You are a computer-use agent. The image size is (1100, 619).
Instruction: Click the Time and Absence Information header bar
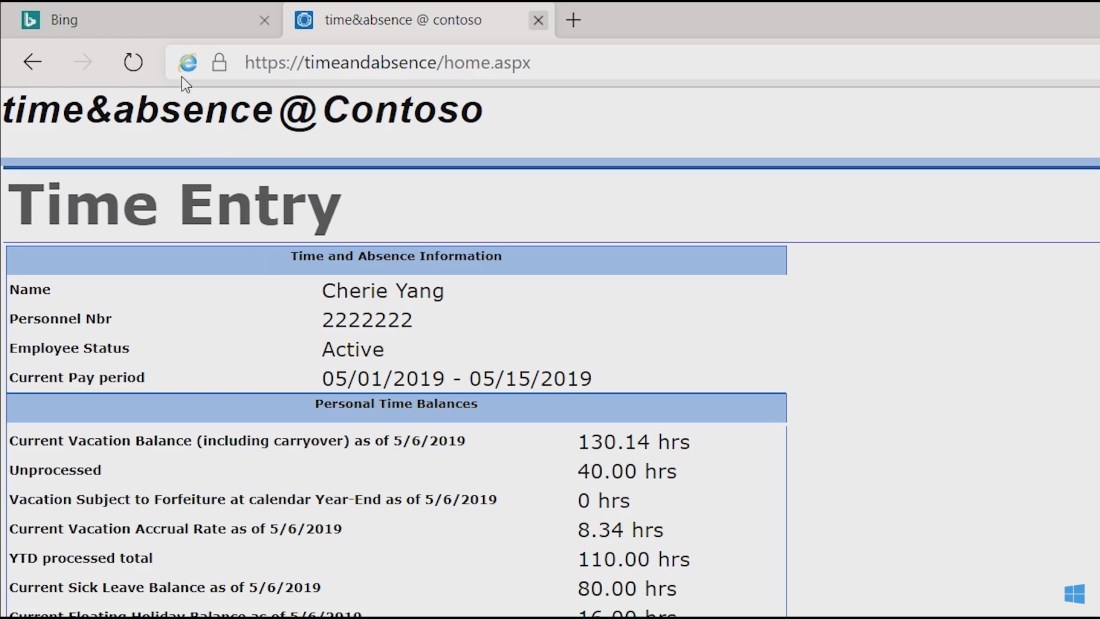point(396,256)
